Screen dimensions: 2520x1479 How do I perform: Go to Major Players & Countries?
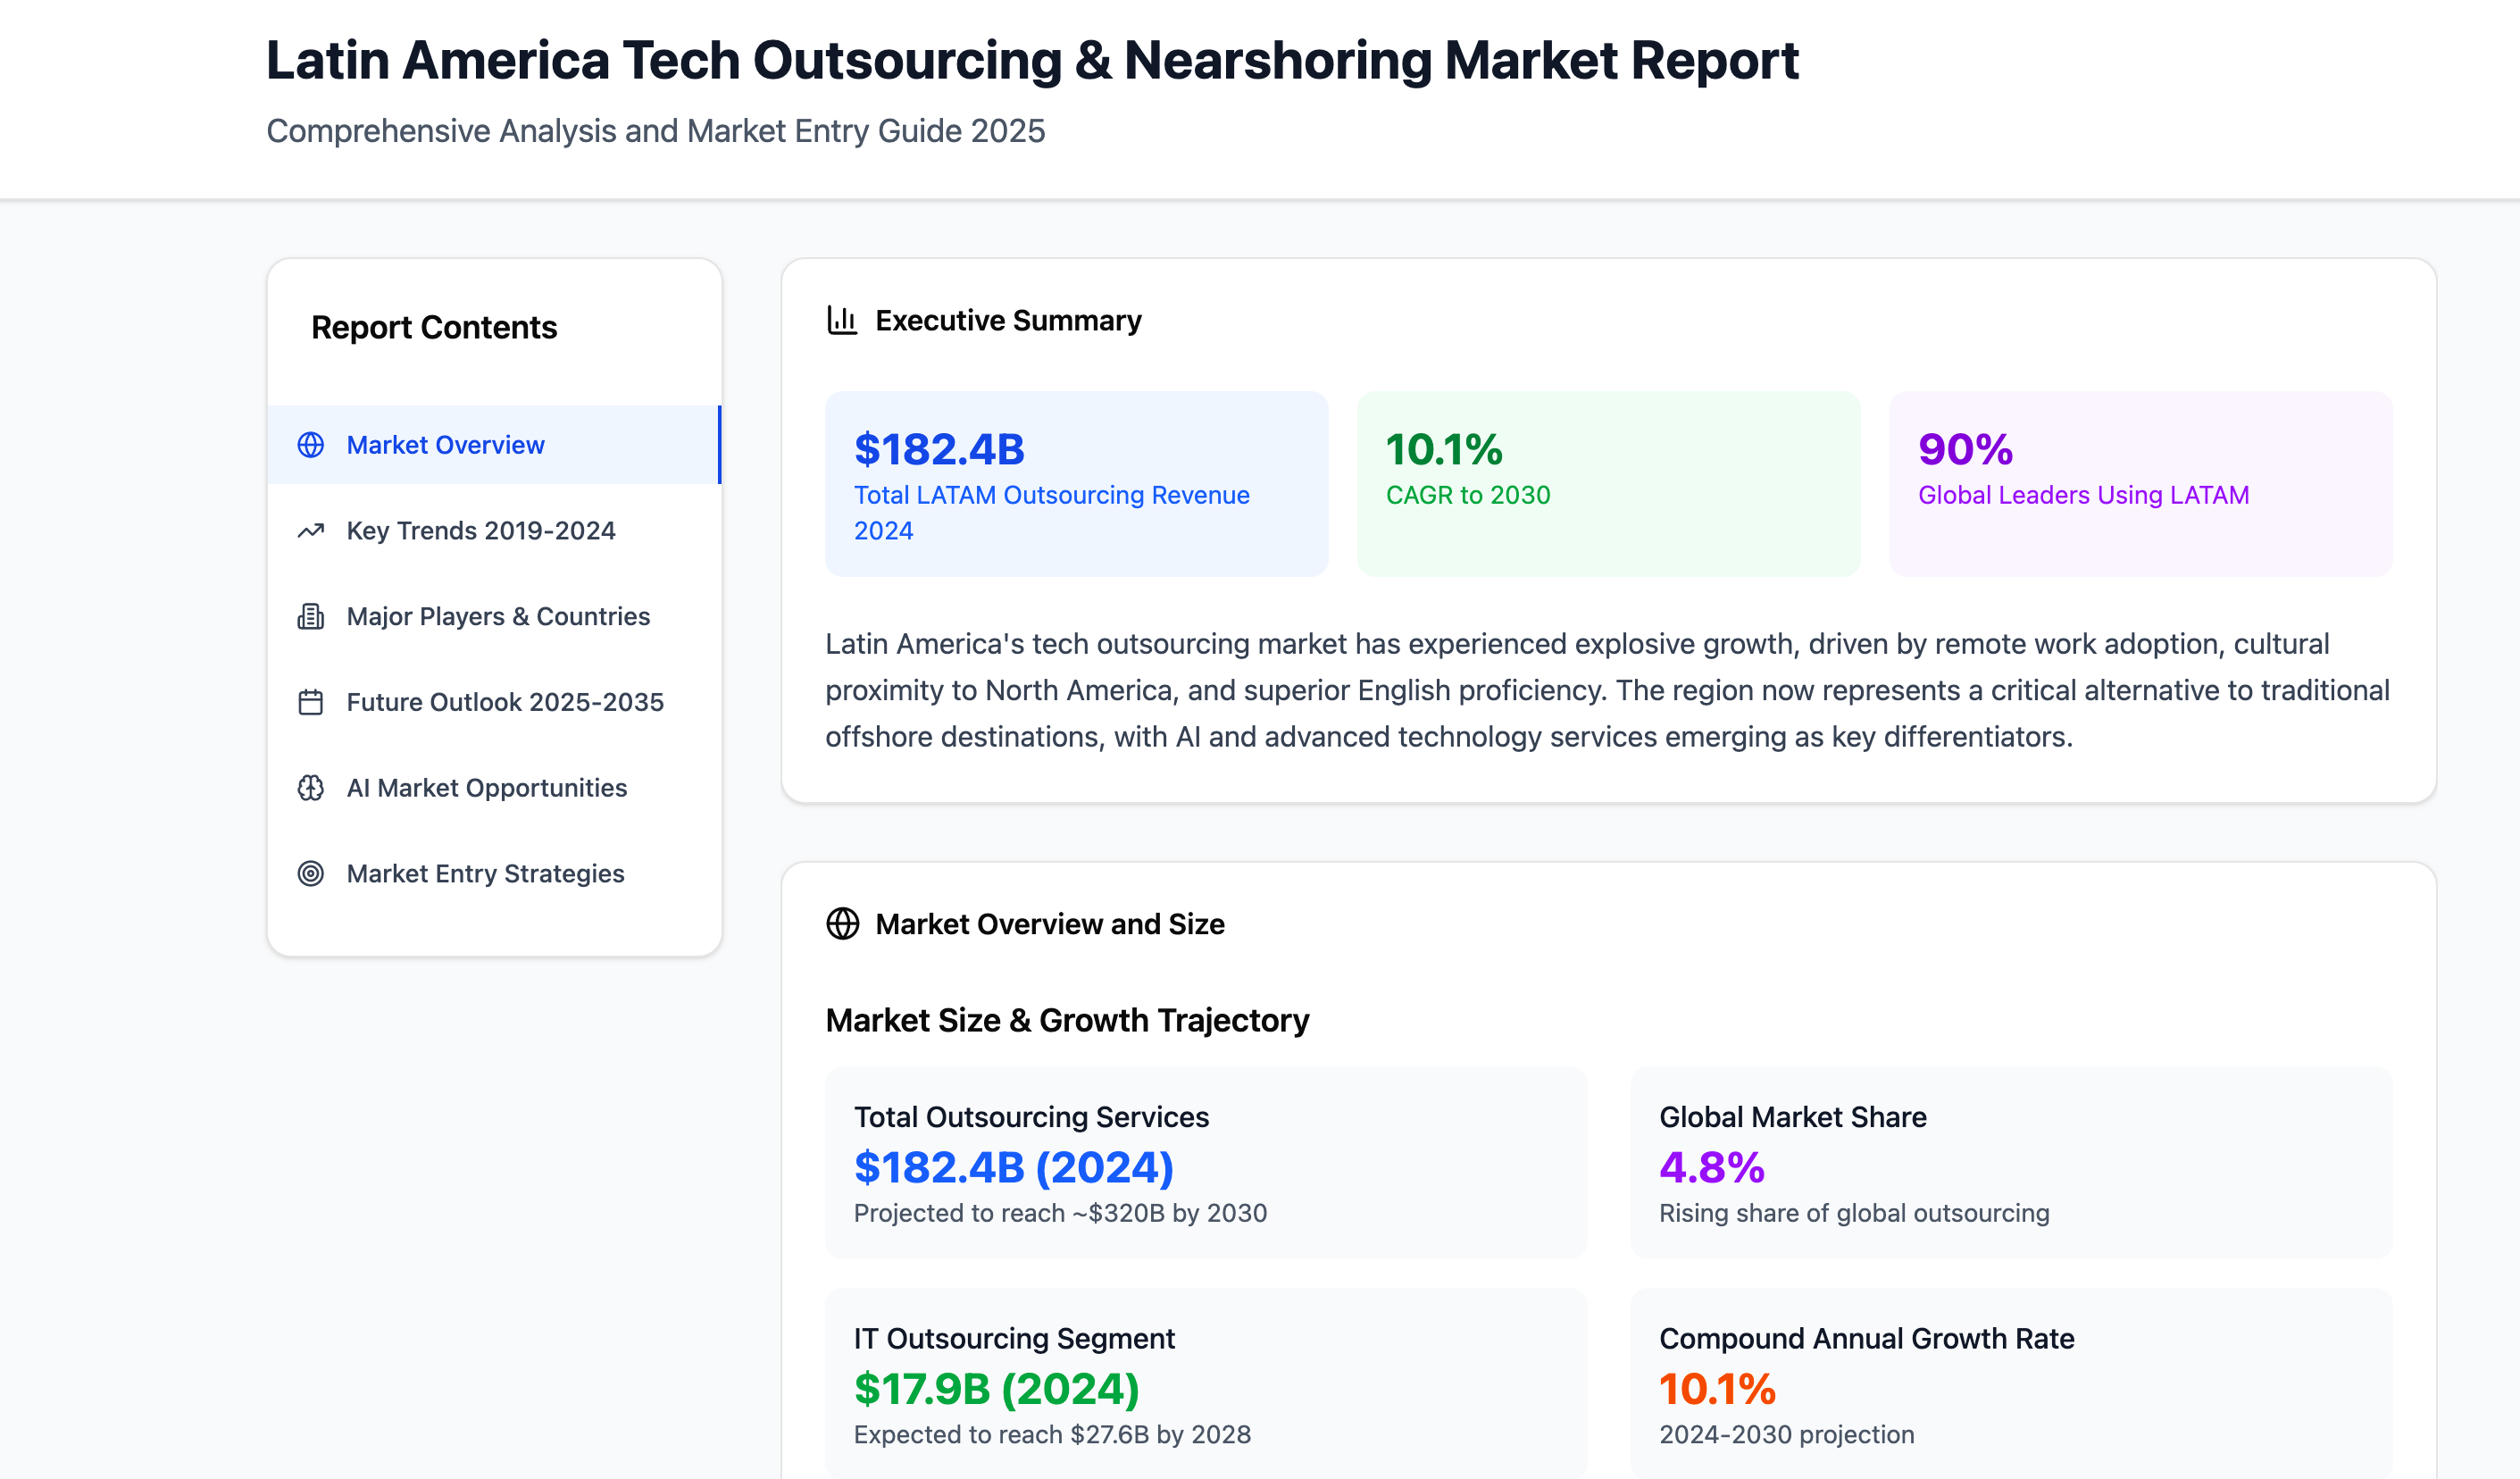494,617
